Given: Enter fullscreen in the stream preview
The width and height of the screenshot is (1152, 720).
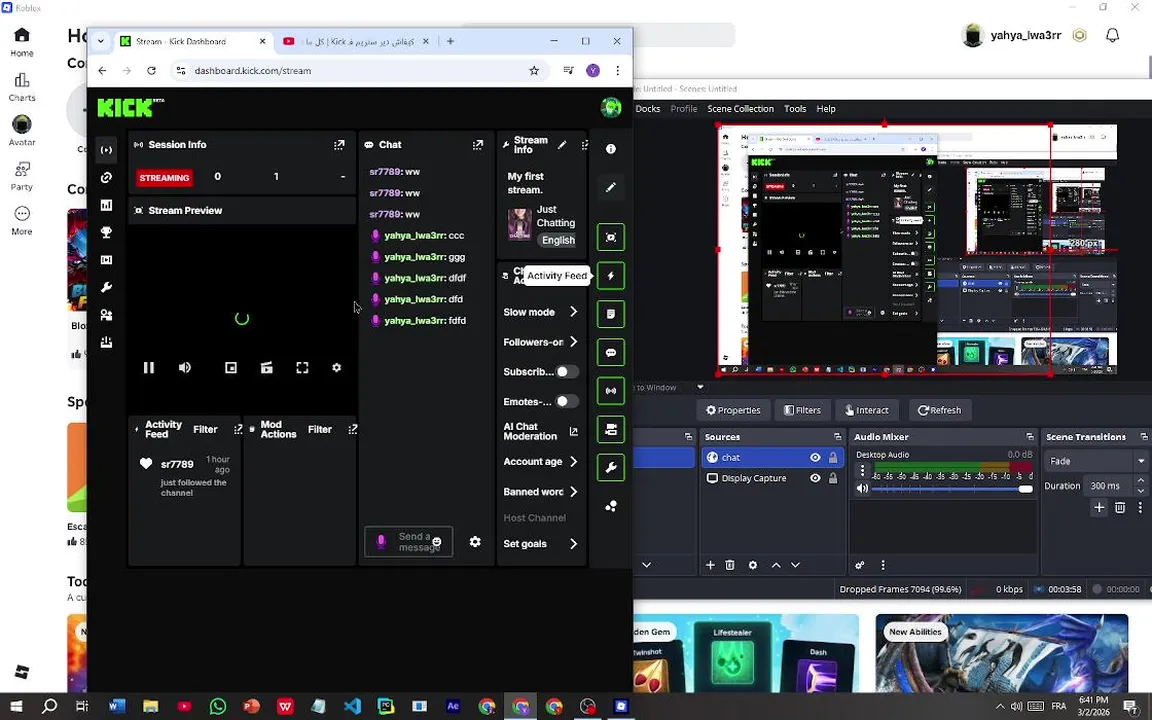Looking at the screenshot, I should pos(302,367).
